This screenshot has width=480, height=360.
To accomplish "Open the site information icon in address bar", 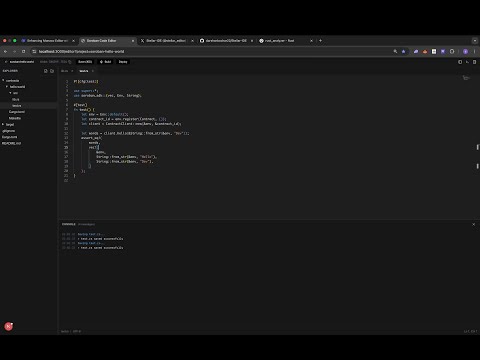I will click(x=34, y=51).
